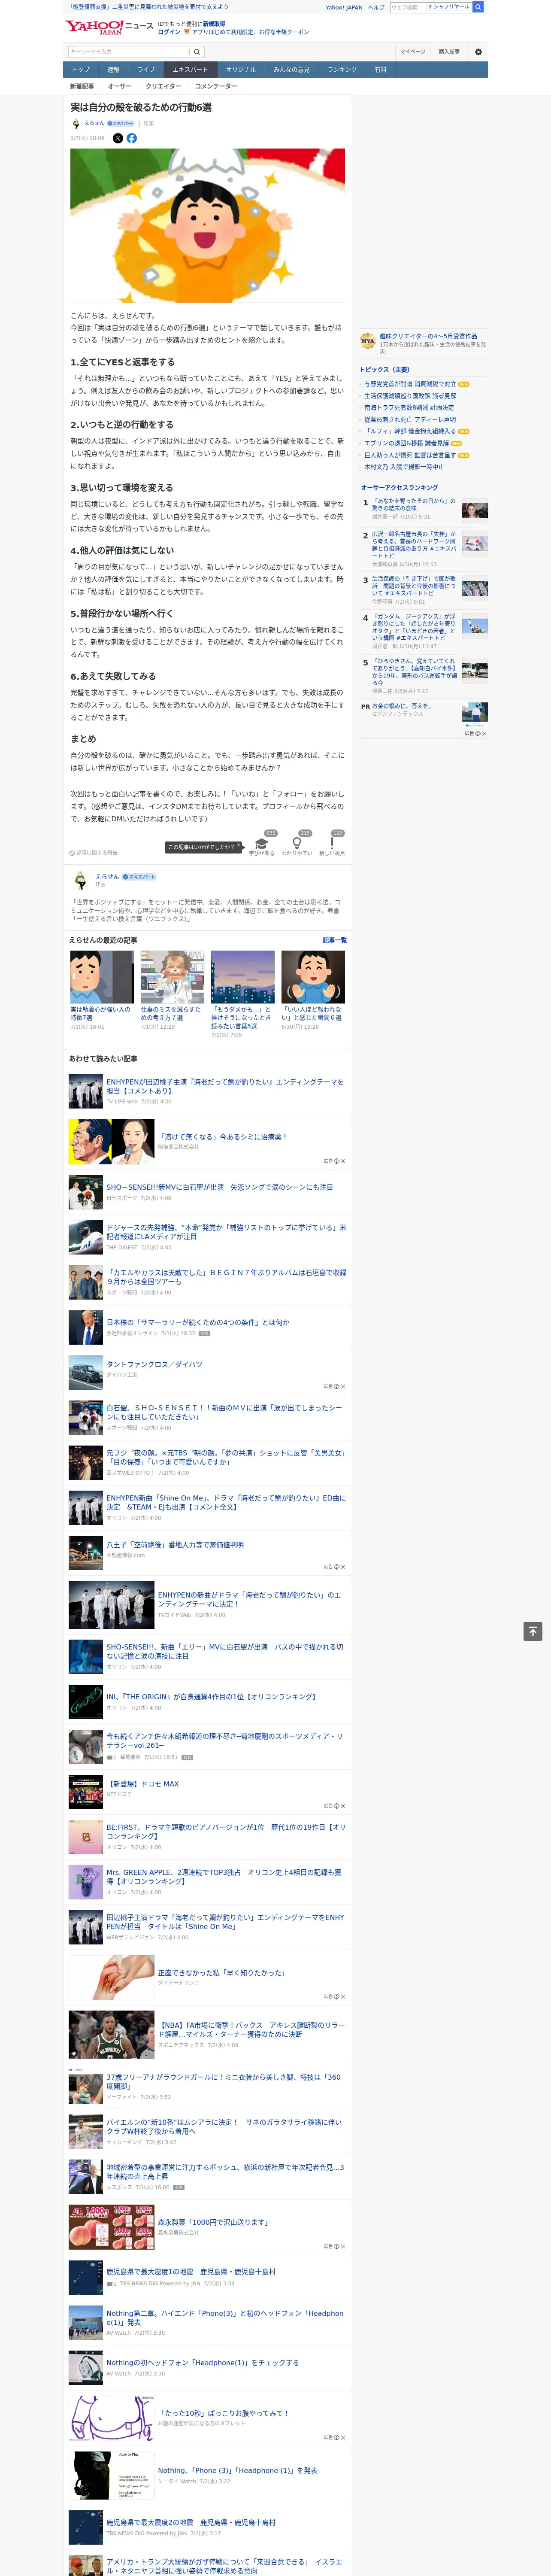
Task: Open Mrs. GREEN APPLE オリコン article
Action: (225, 1876)
